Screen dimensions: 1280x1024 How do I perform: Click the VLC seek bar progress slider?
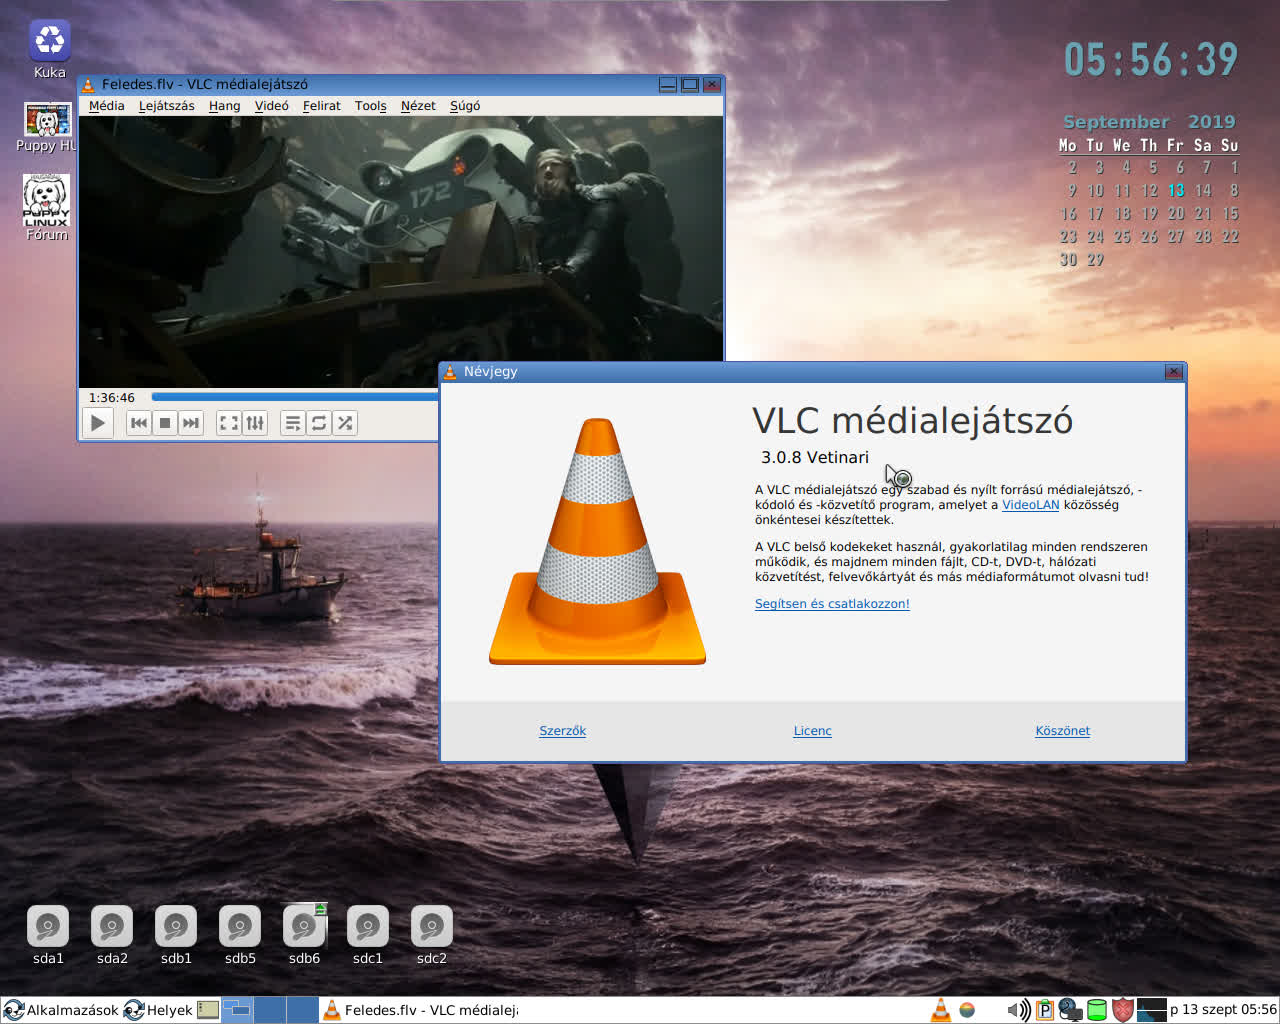click(294, 397)
